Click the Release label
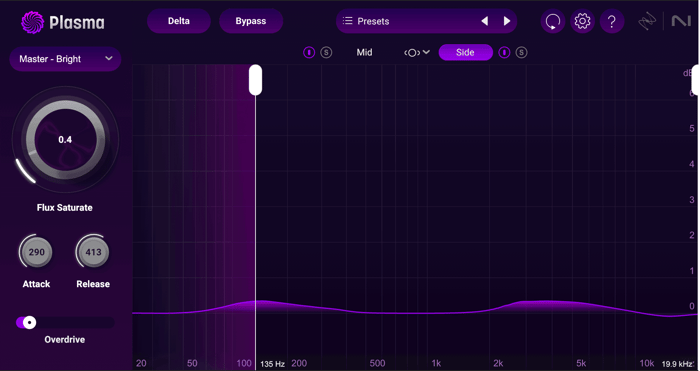Screen dimensions: 700x371 tap(93, 284)
